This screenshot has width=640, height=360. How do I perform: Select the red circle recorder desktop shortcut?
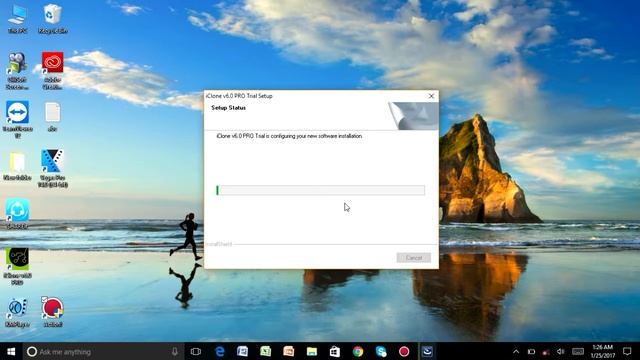pyautogui.click(x=53, y=312)
